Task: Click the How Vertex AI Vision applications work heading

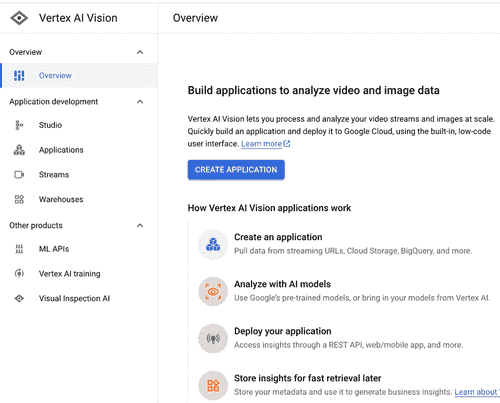Action: click(x=269, y=208)
